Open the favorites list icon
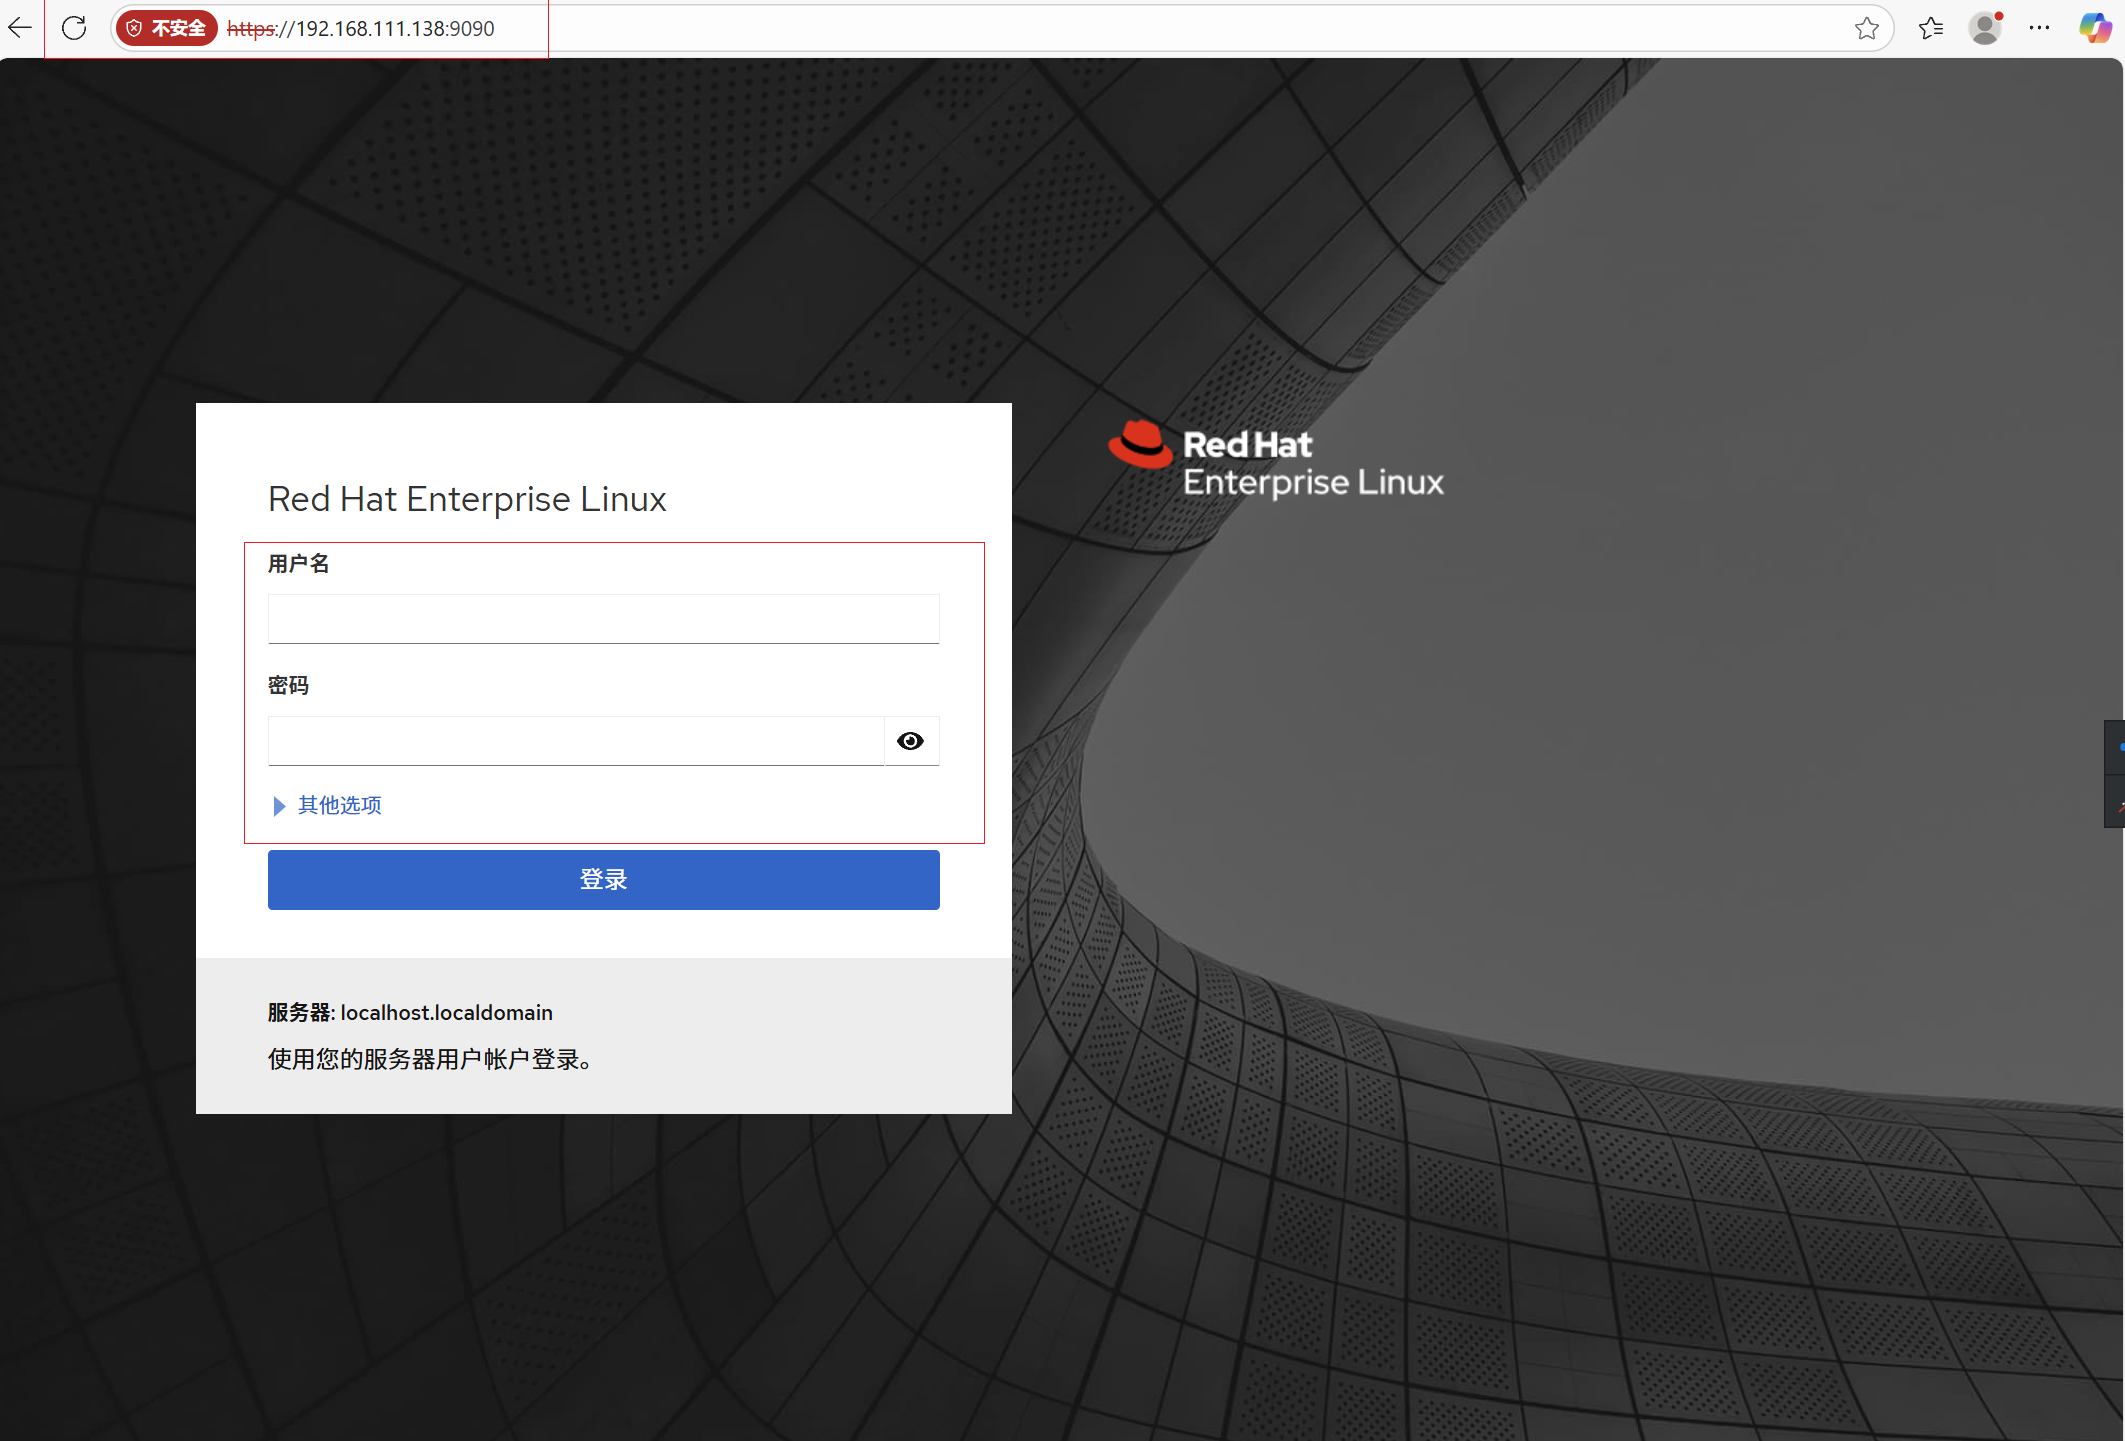The width and height of the screenshot is (2125, 1441). (x=1930, y=28)
